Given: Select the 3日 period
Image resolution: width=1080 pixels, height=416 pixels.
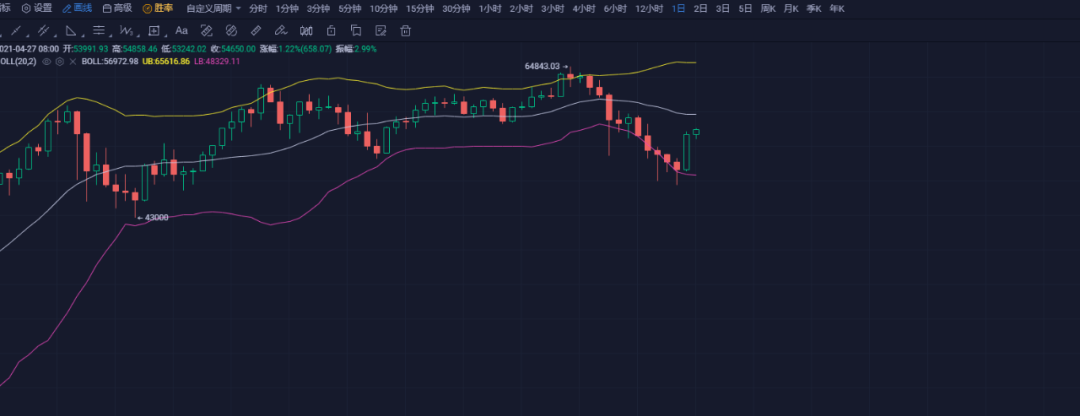Looking at the screenshot, I should pyautogui.click(x=723, y=8).
